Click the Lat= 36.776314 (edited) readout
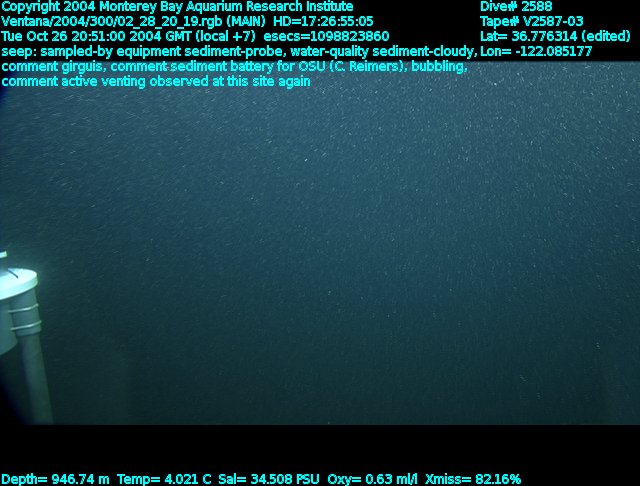Screen dimensions: 640x486 tap(555, 36)
